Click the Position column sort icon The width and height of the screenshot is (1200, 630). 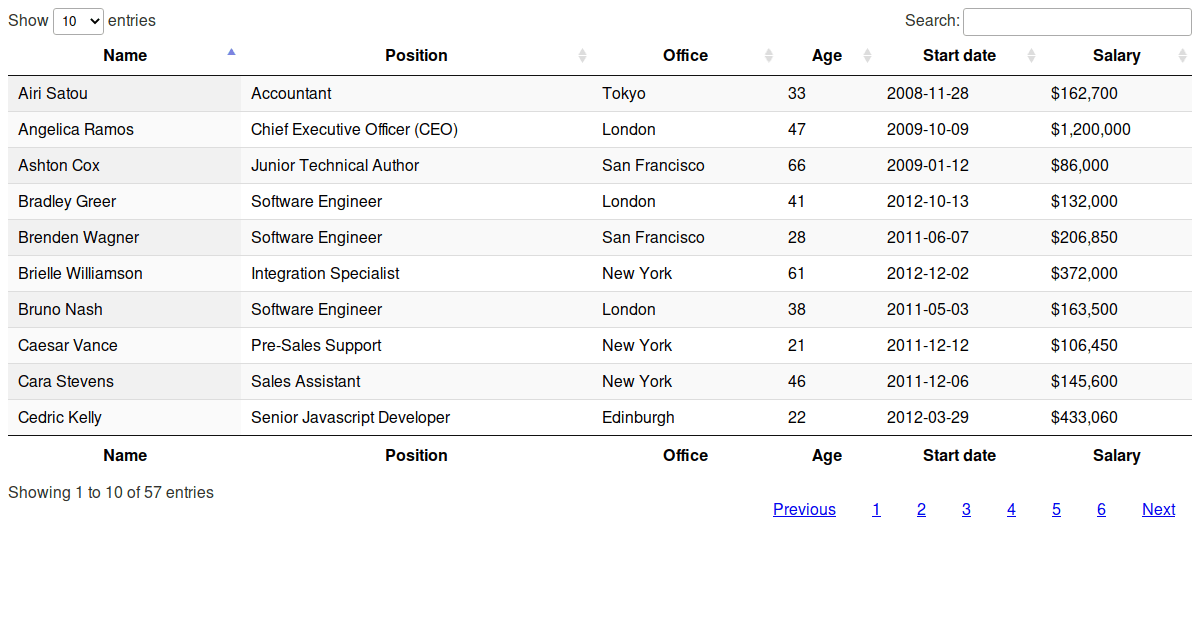(583, 56)
